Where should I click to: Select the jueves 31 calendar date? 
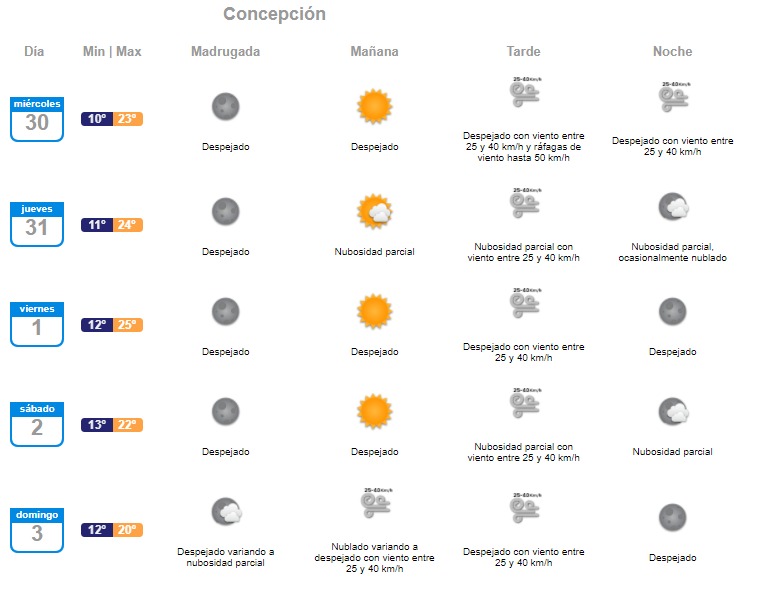37,224
